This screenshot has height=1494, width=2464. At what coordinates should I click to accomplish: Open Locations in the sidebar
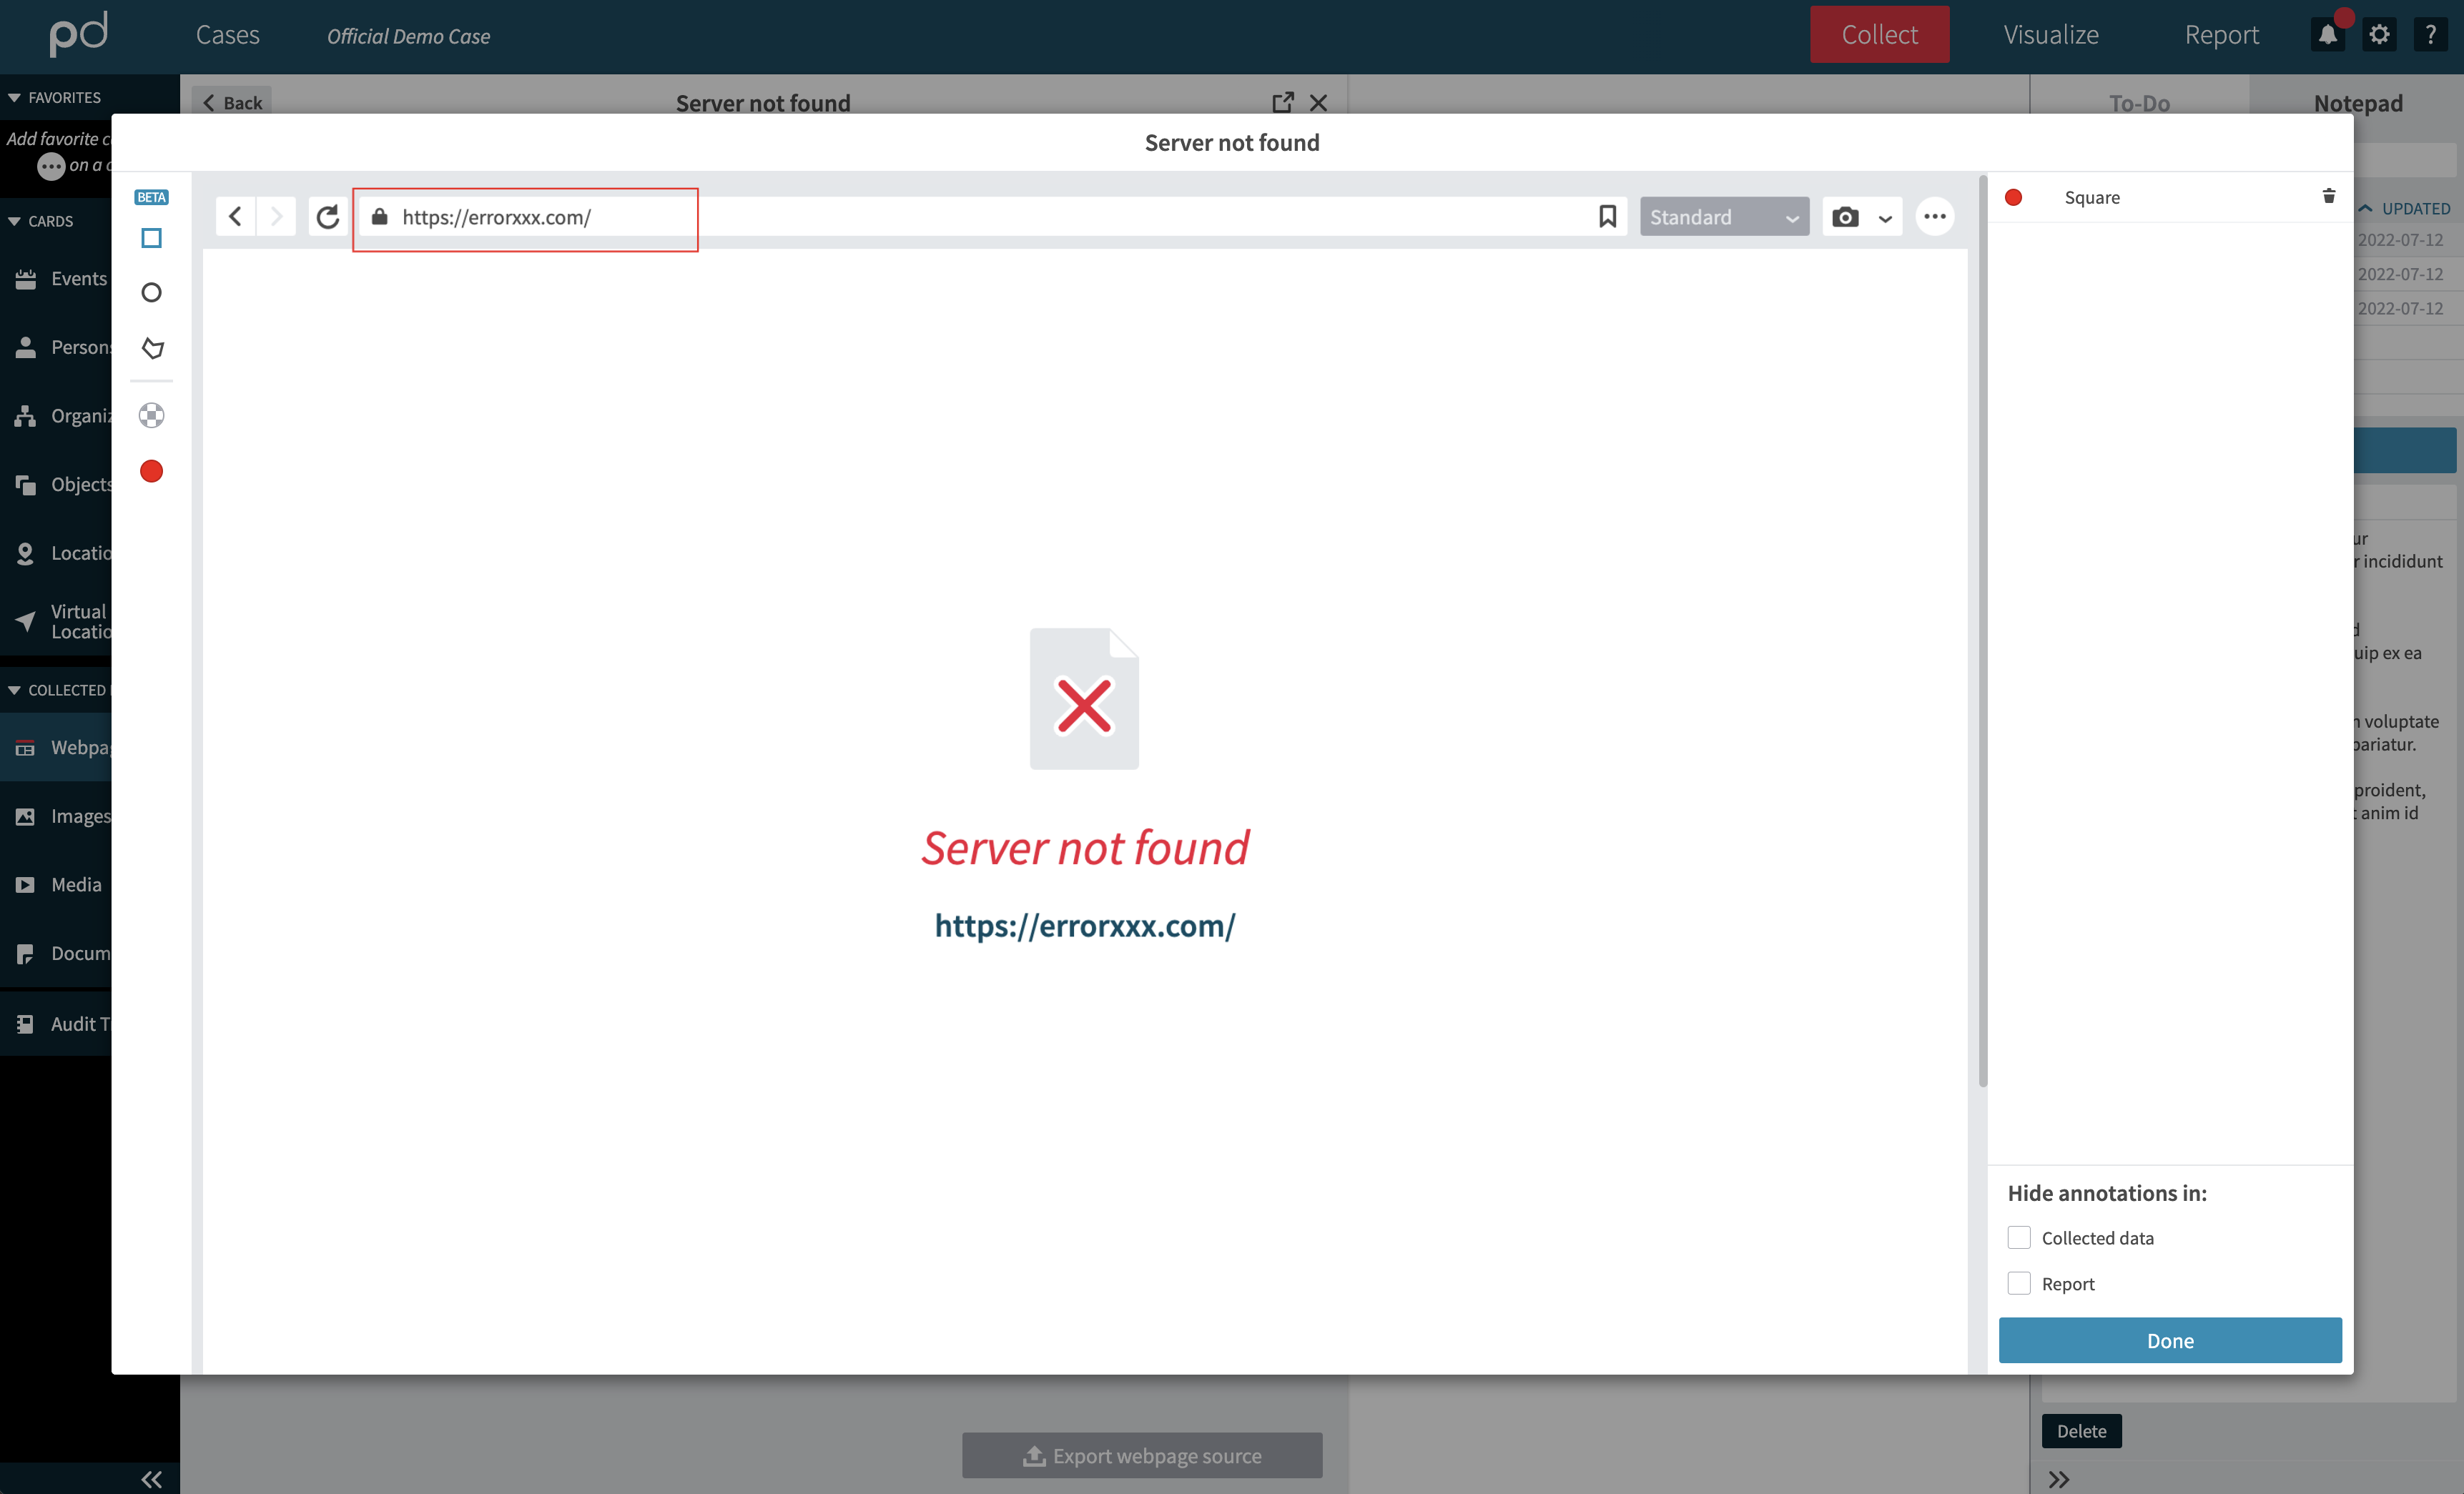click(56, 553)
